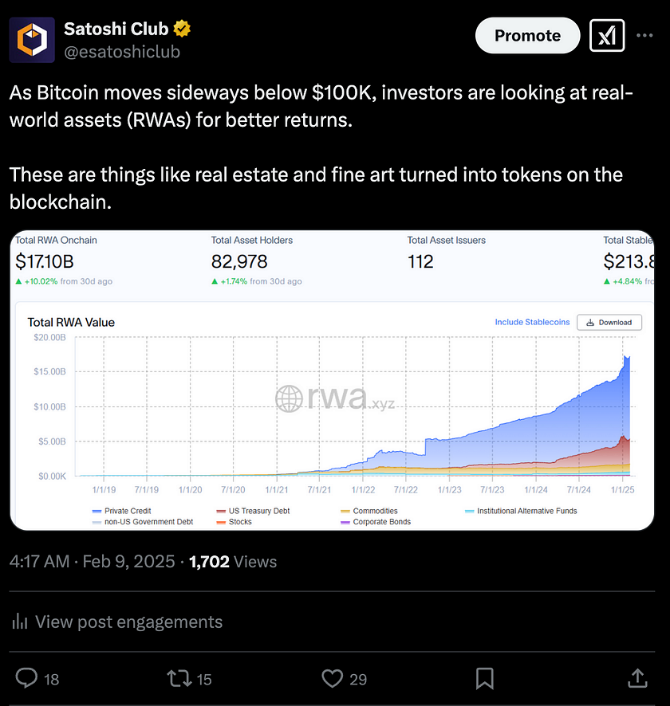Open the more options ellipsis menu

click(644, 36)
